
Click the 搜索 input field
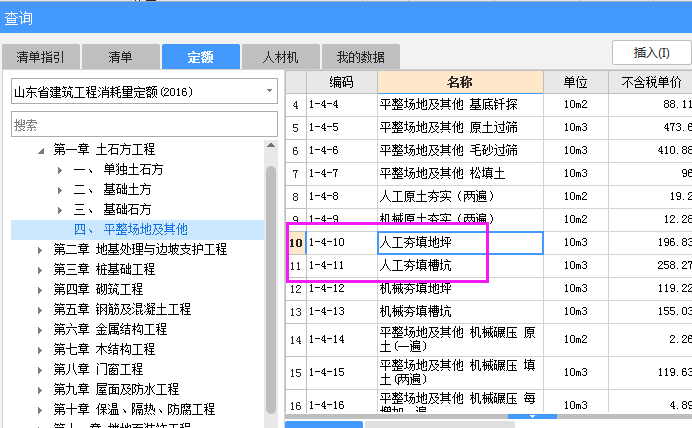point(144,124)
